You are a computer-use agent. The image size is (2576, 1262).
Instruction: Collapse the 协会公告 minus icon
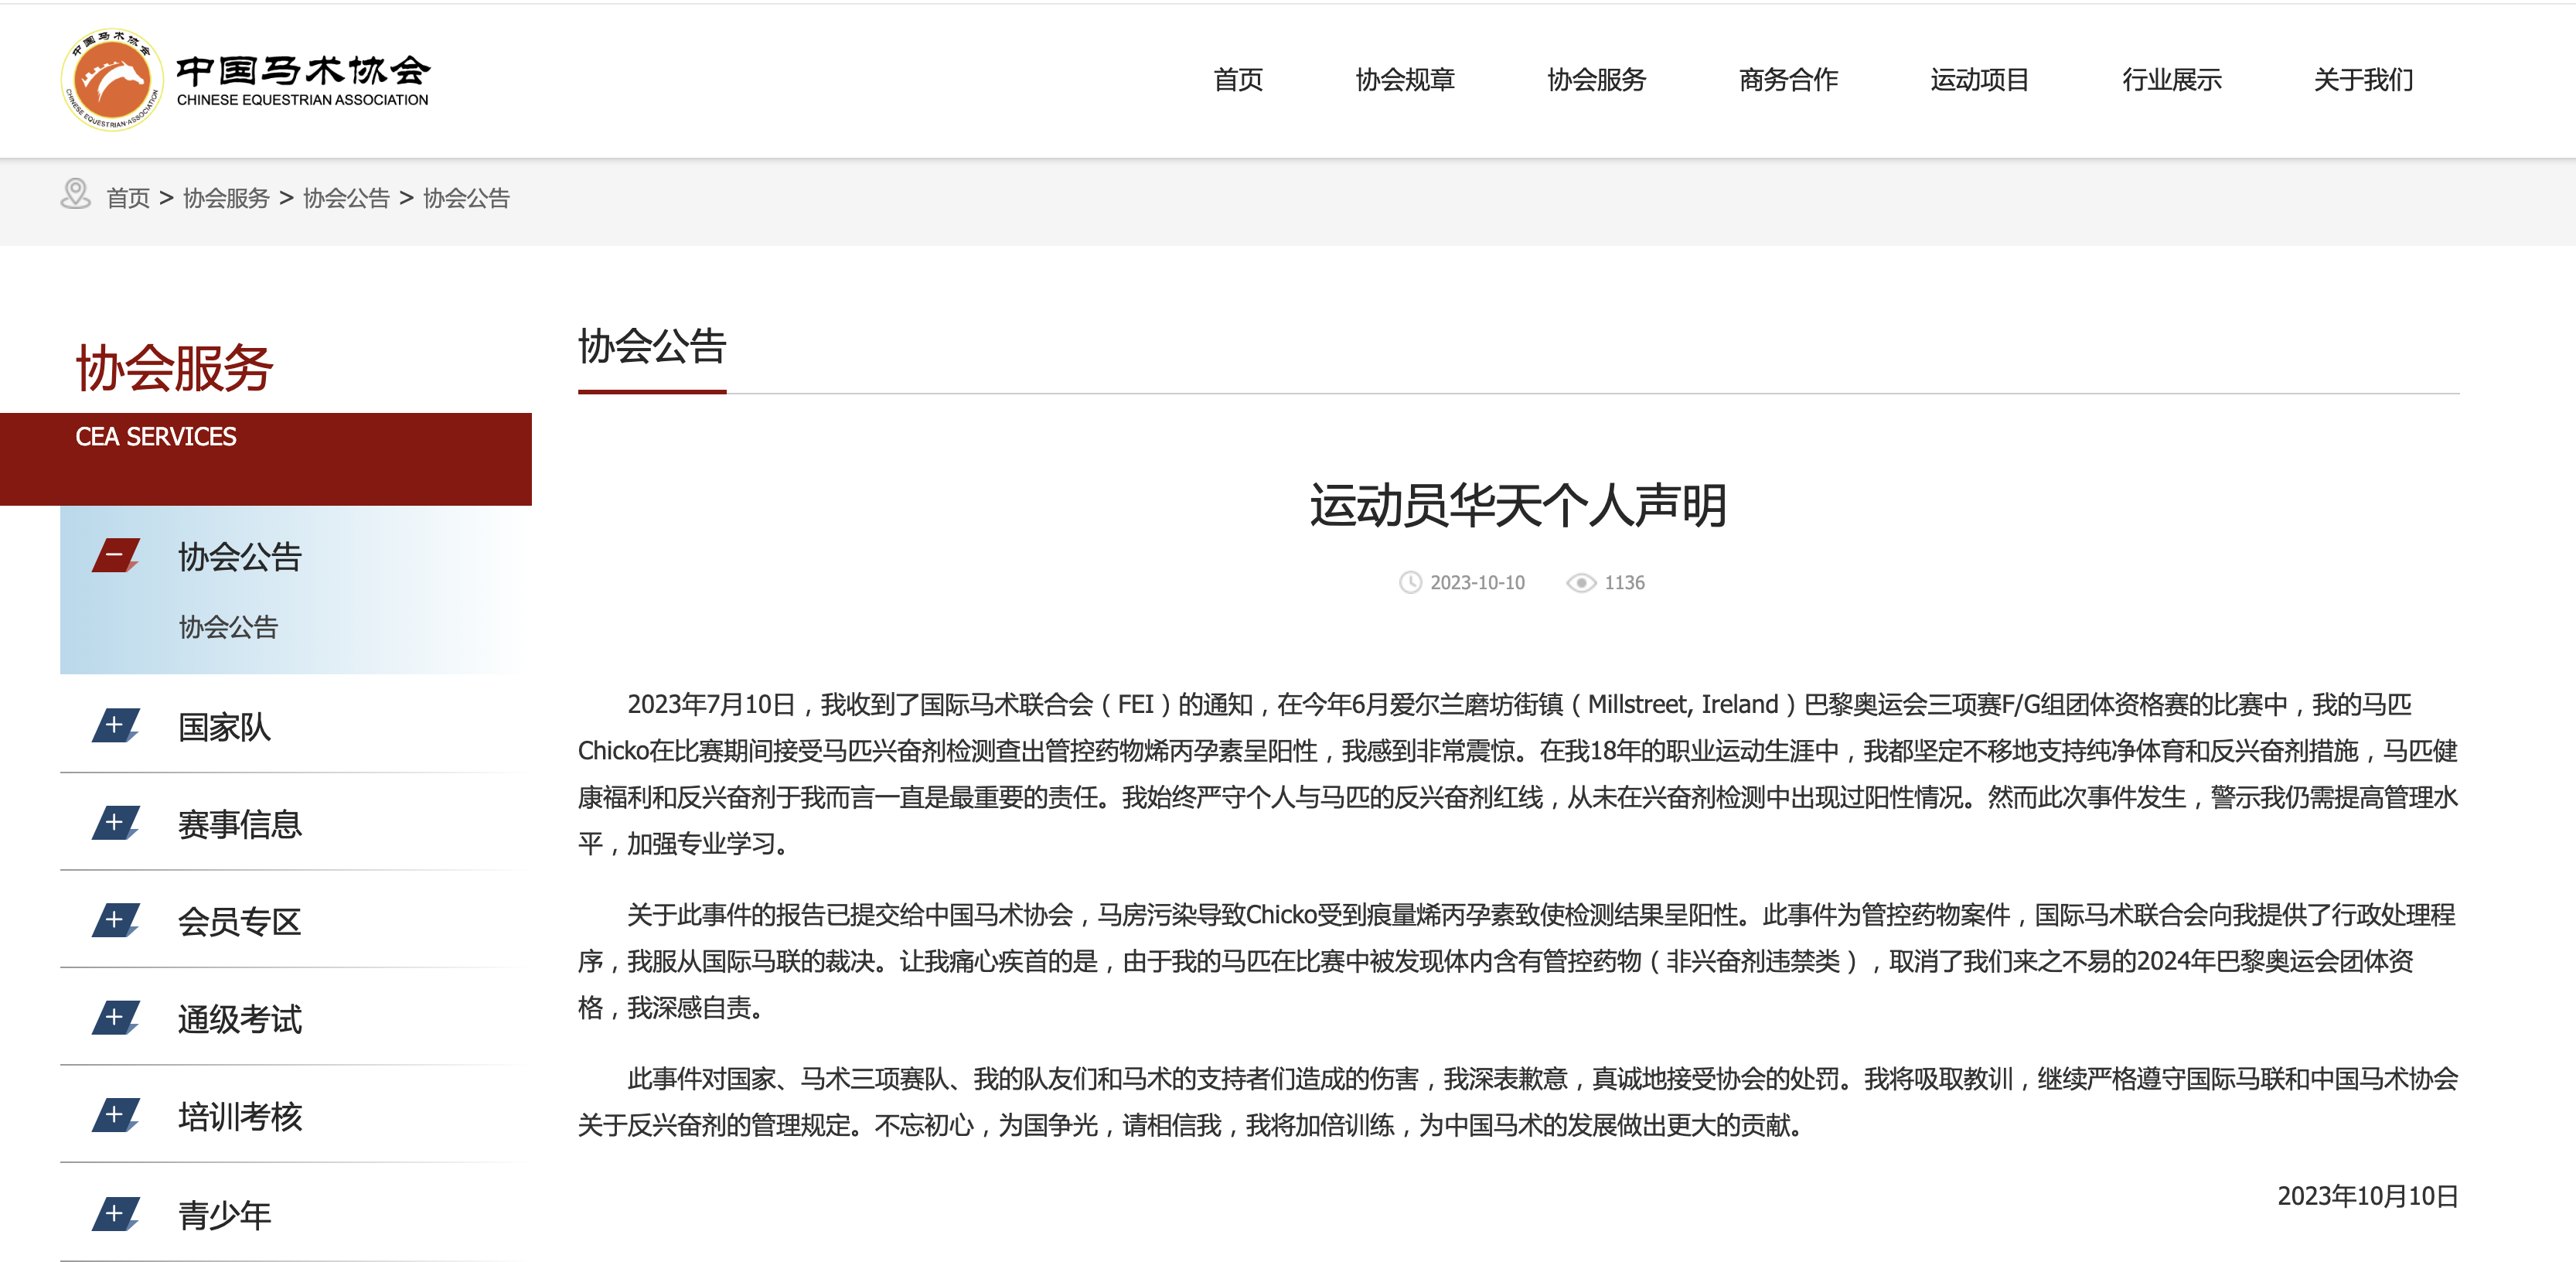point(115,555)
